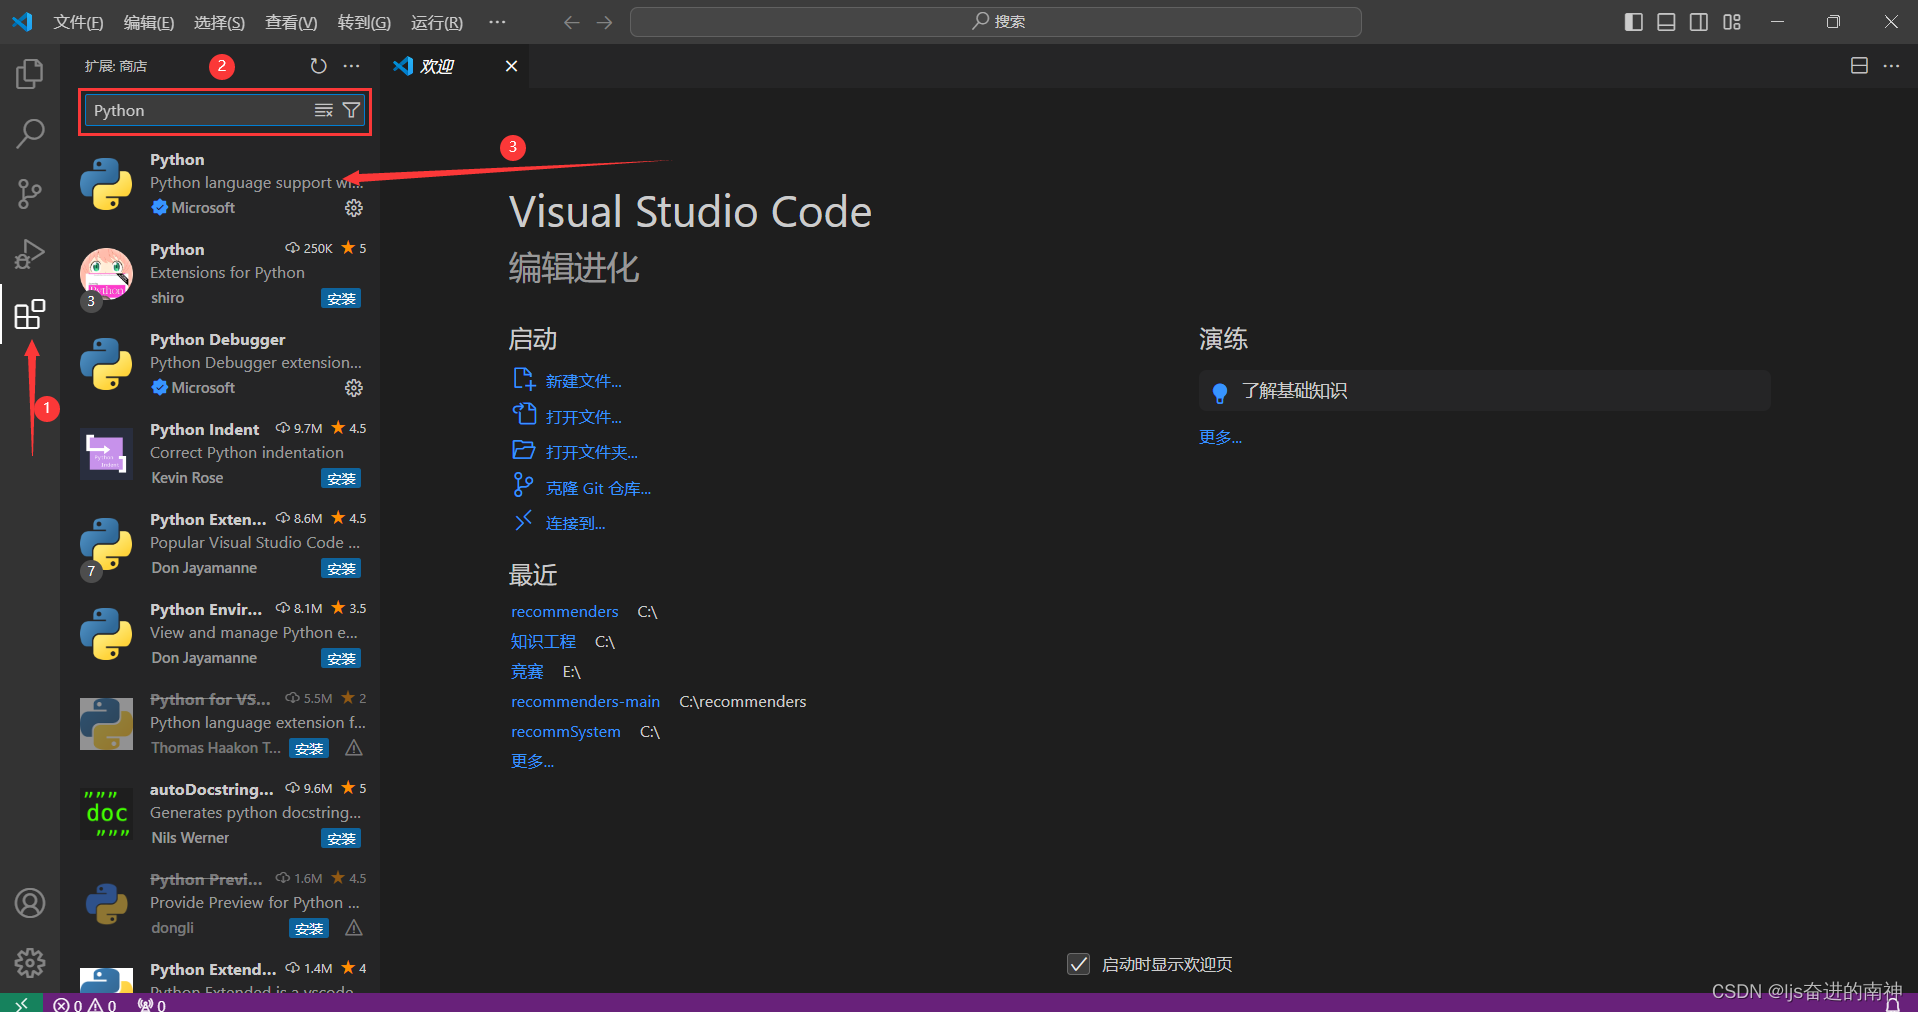The width and height of the screenshot is (1918, 1012).
Task: Install autoDocstring extension
Action: pos(341,839)
